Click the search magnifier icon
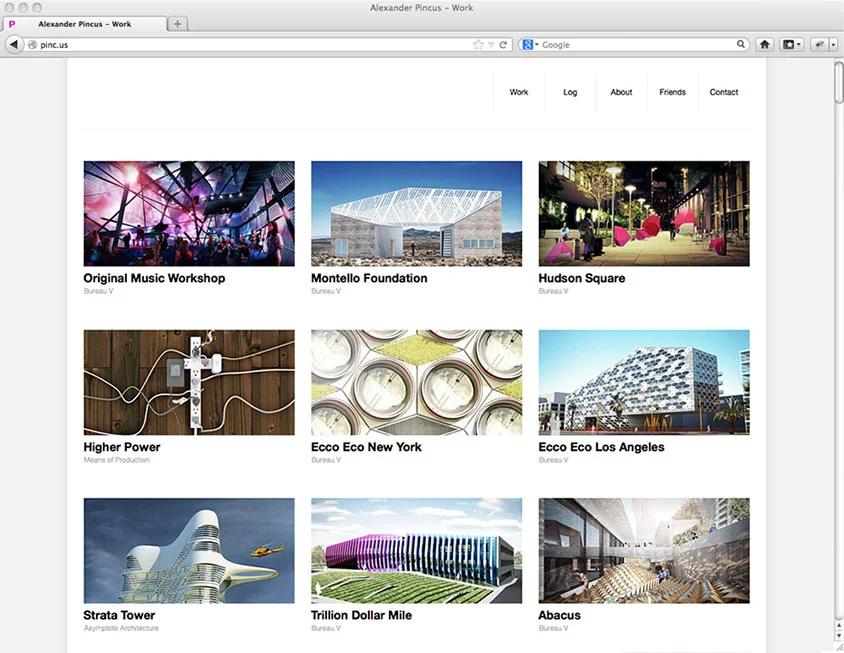Screen dimensions: 844x653 [741, 44]
